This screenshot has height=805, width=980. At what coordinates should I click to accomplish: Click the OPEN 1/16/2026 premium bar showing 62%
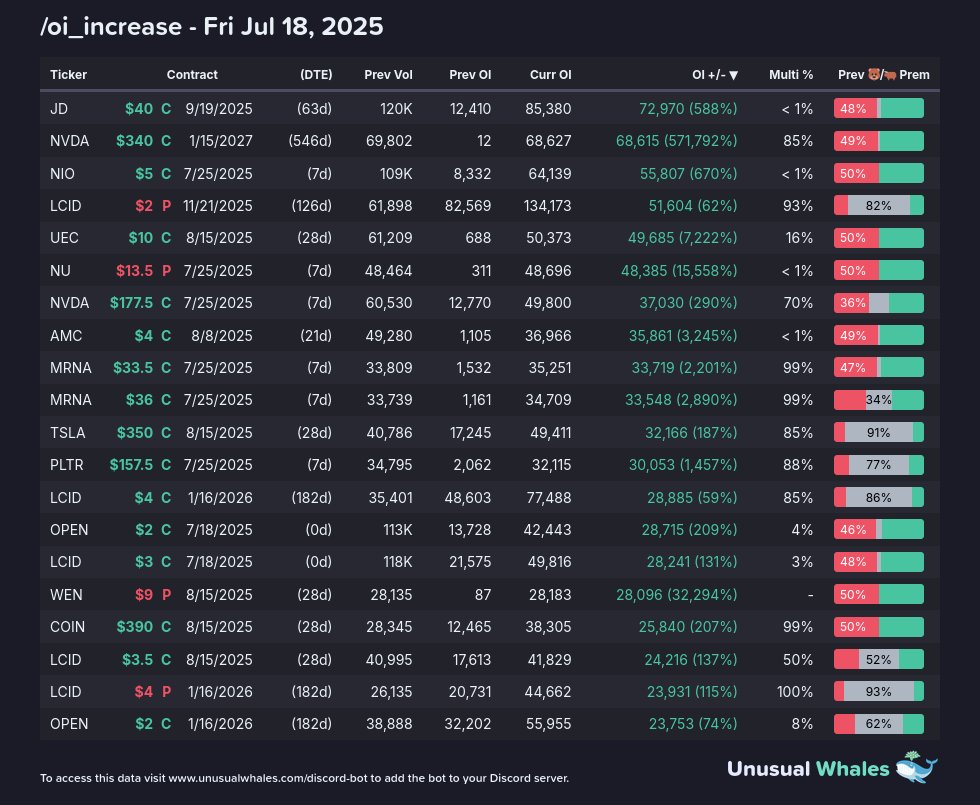click(879, 724)
